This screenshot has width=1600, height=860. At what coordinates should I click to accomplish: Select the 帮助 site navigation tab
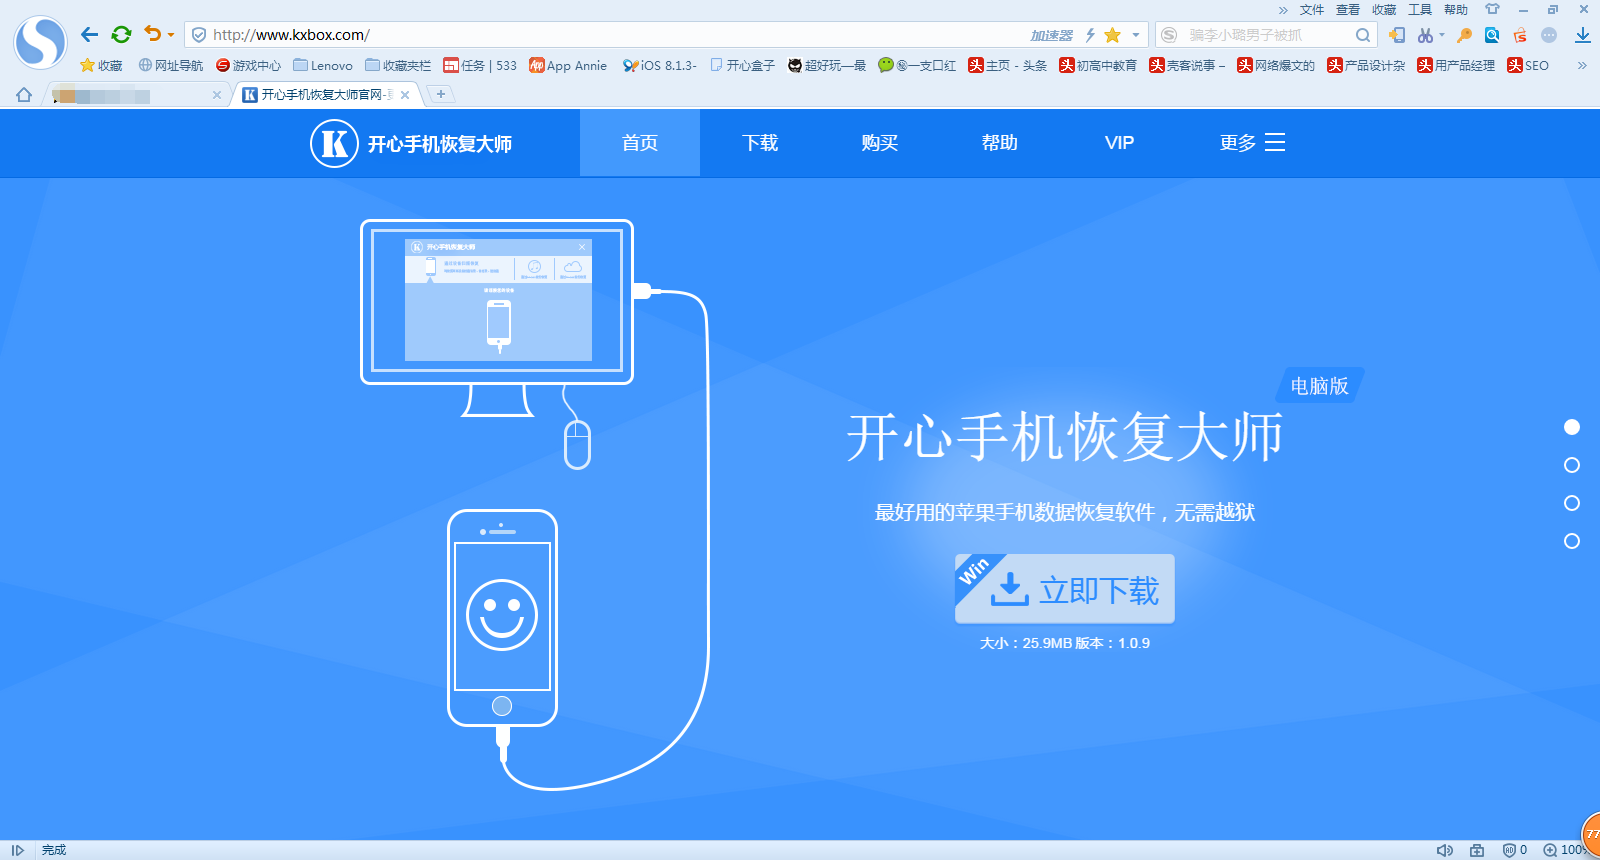[x=1000, y=143]
